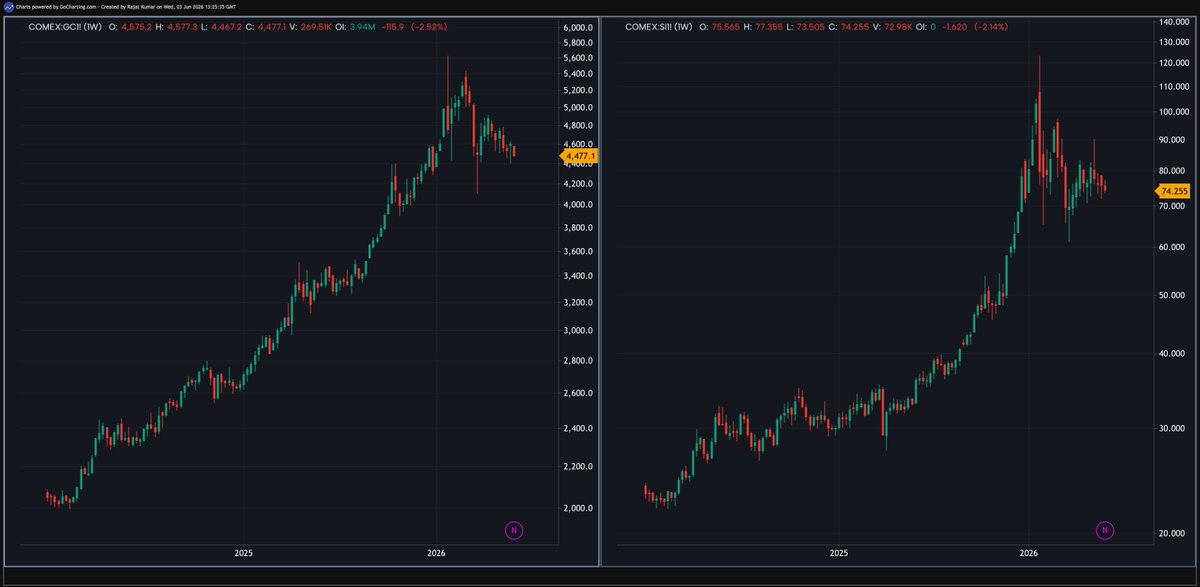Viewport: 1200px width, 587px height.
Task: Click the purple N marker on the gold chart
Action: coord(514,530)
